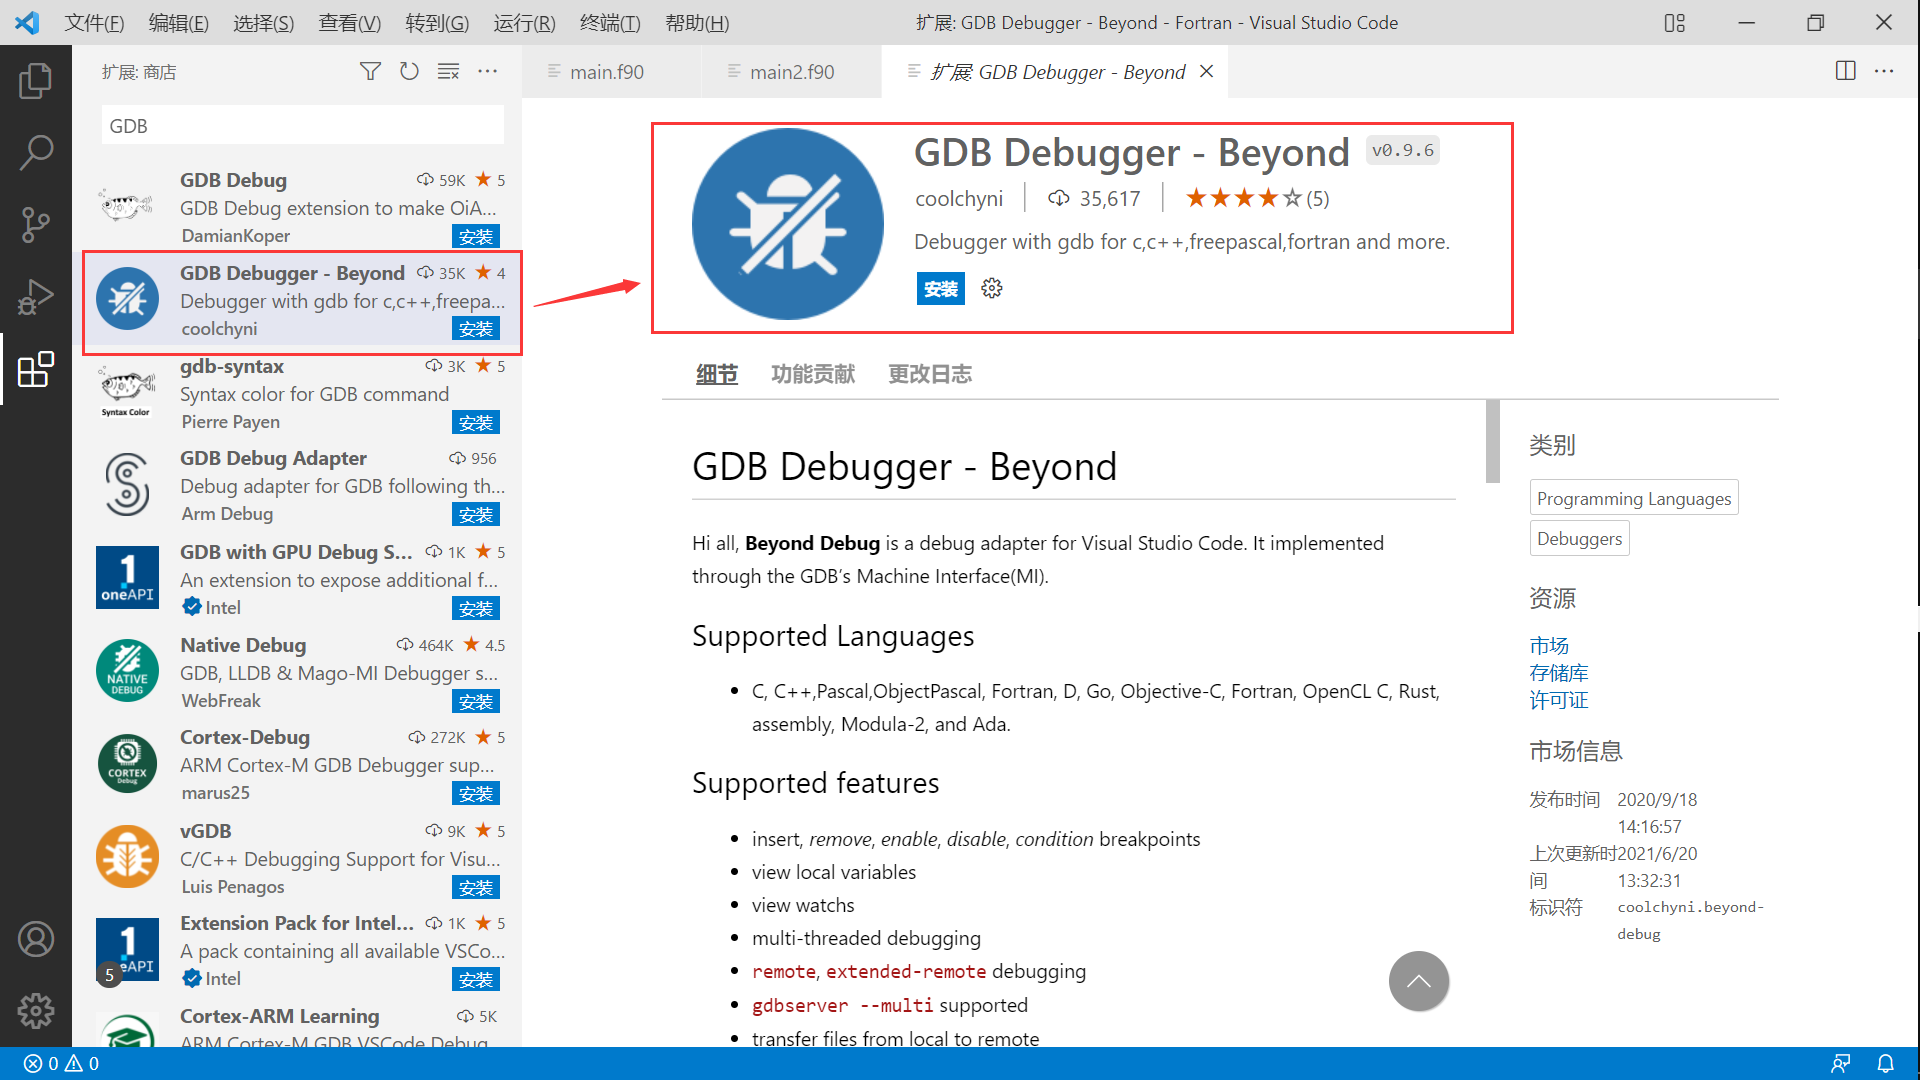Click the Accounts icon in activity bar
The height and width of the screenshot is (1080, 1920).
point(36,939)
